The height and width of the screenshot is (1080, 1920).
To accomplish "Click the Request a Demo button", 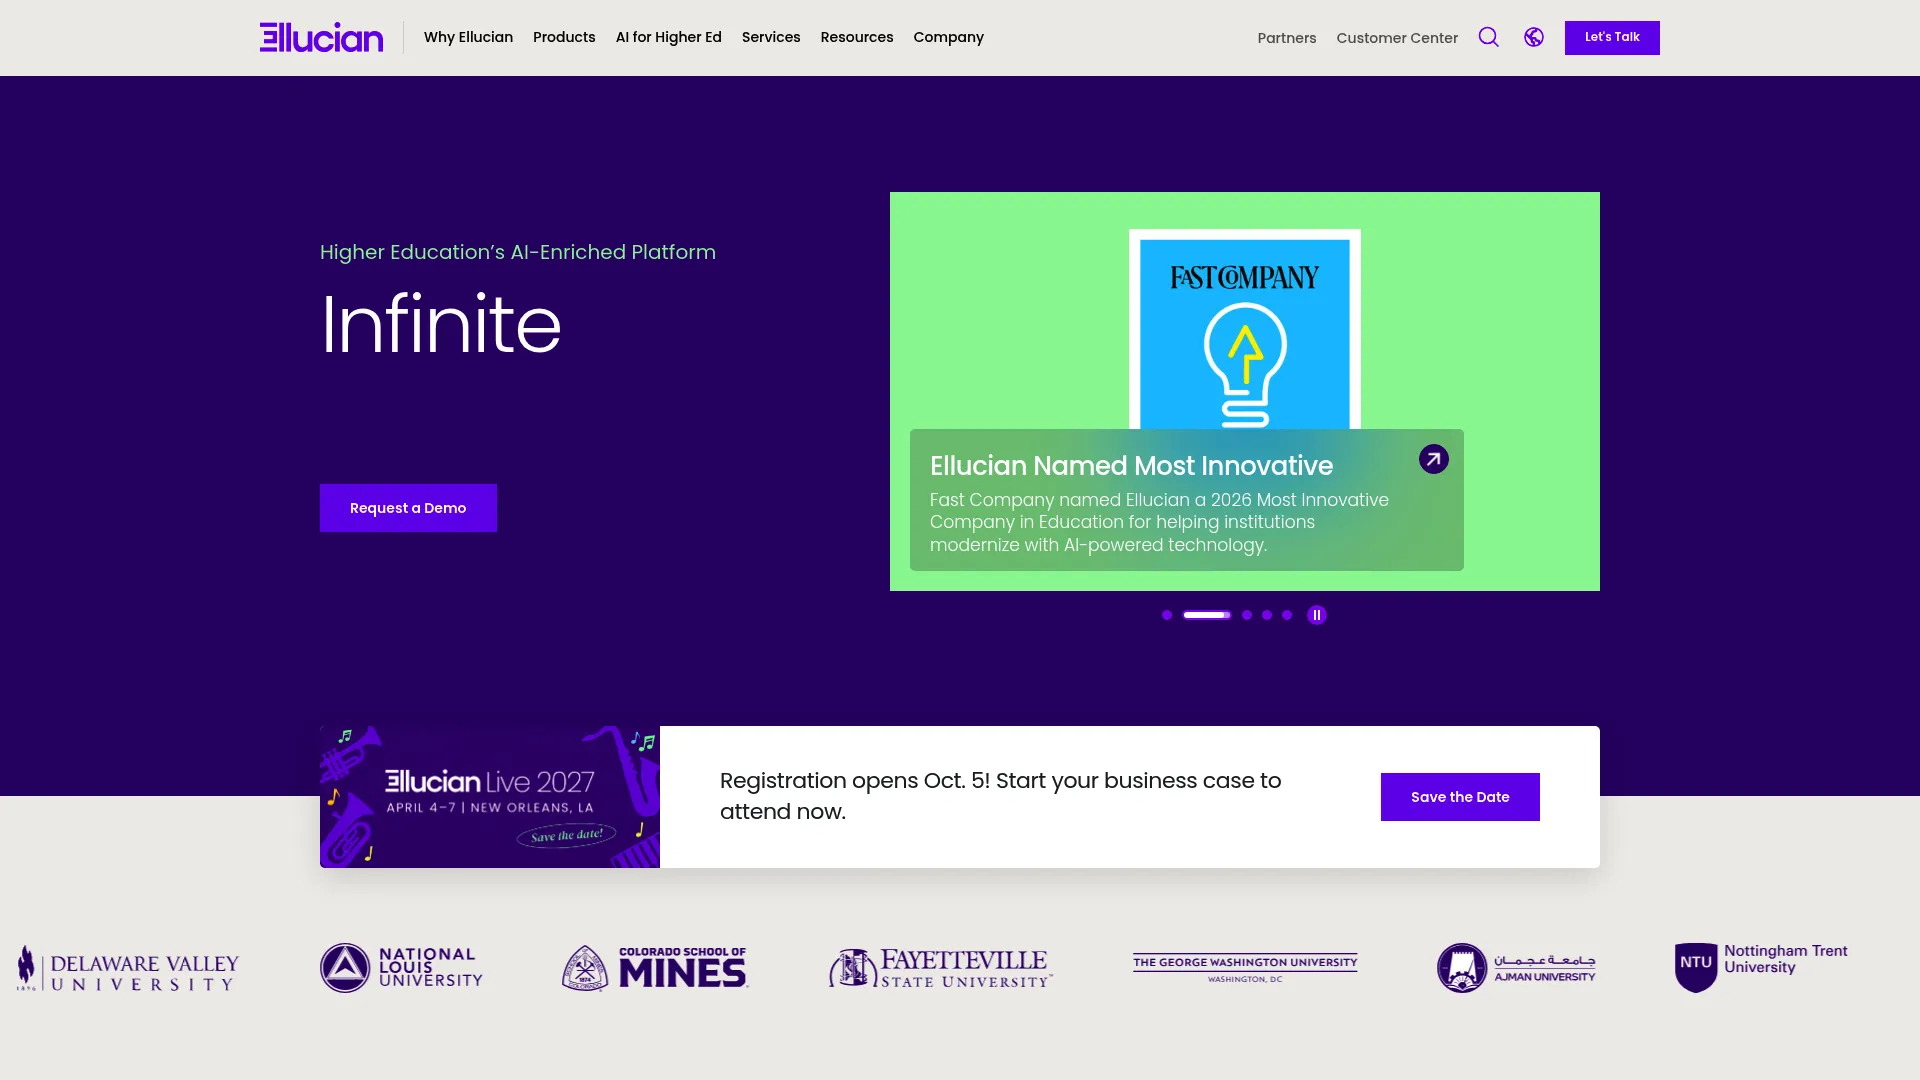I will 408,508.
